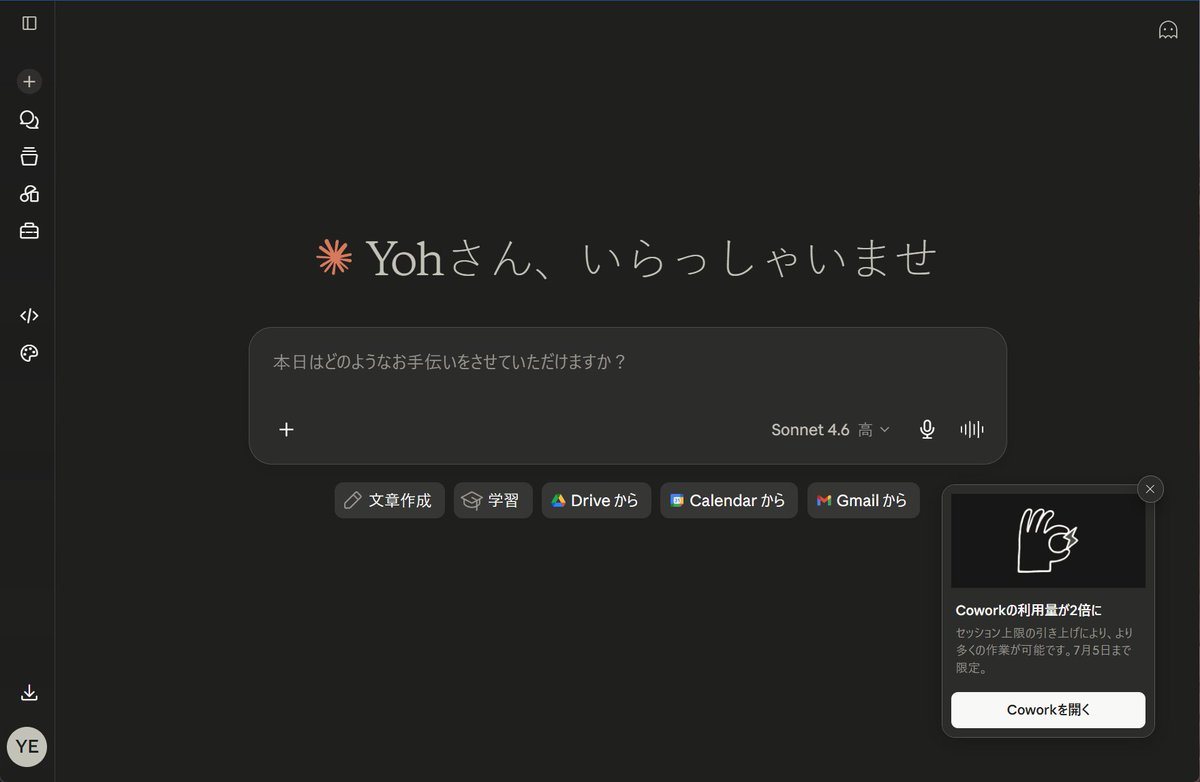Open the palette design icon

click(29, 353)
